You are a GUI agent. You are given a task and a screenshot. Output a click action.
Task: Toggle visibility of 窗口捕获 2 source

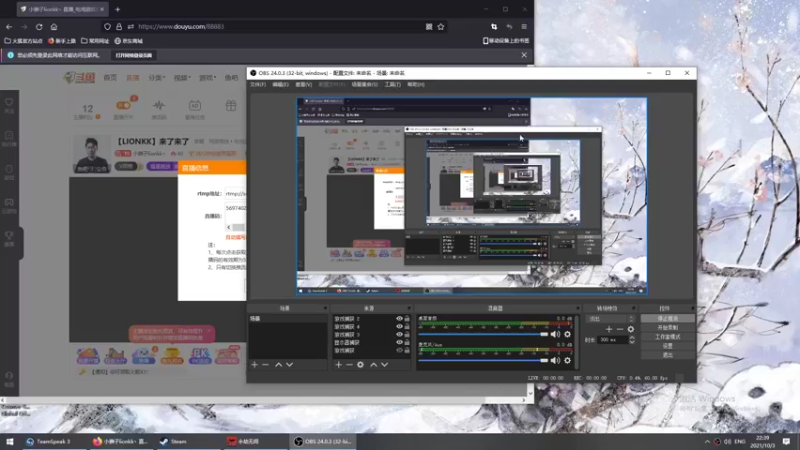click(x=399, y=318)
